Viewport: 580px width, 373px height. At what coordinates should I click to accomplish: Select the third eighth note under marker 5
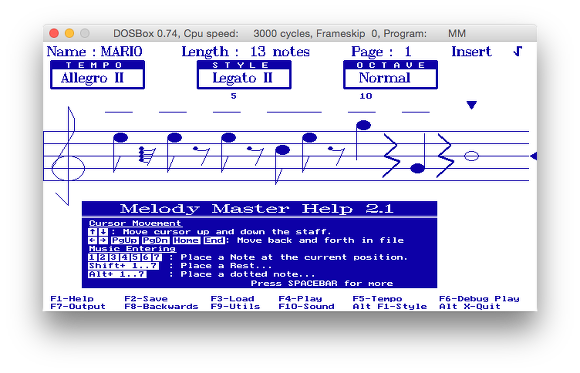(228, 152)
